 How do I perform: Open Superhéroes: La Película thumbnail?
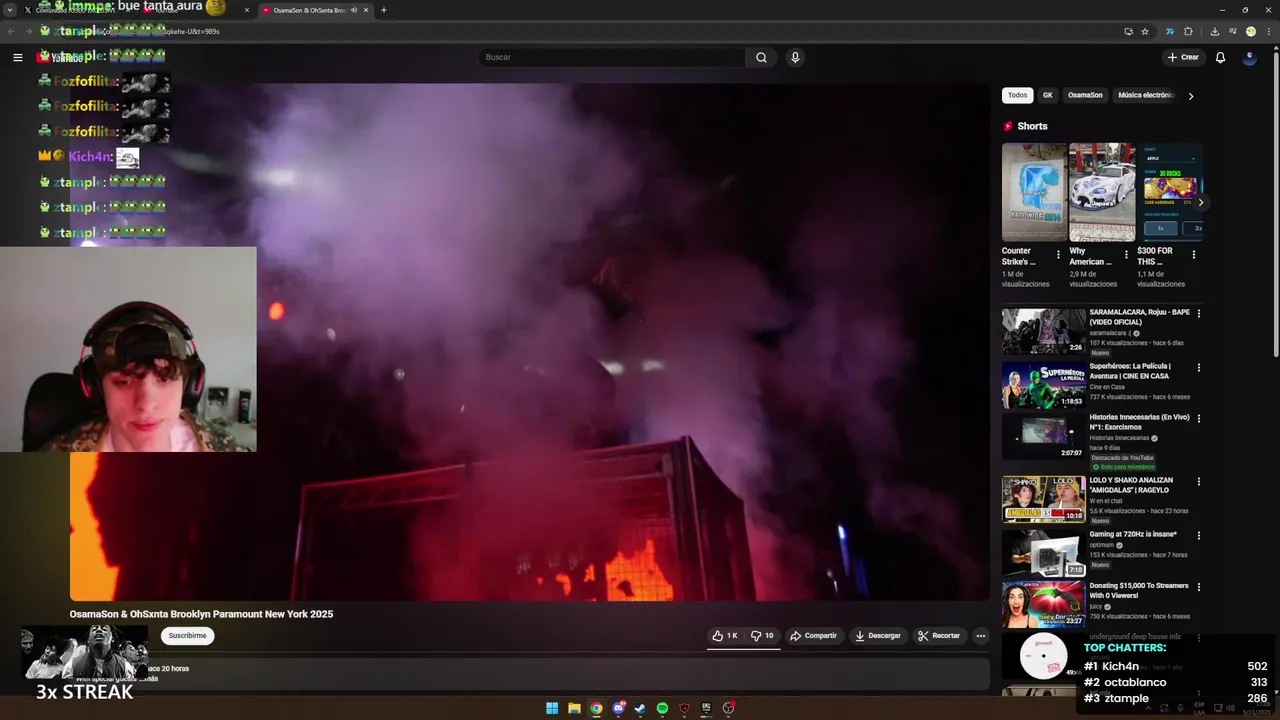coord(1043,385)
